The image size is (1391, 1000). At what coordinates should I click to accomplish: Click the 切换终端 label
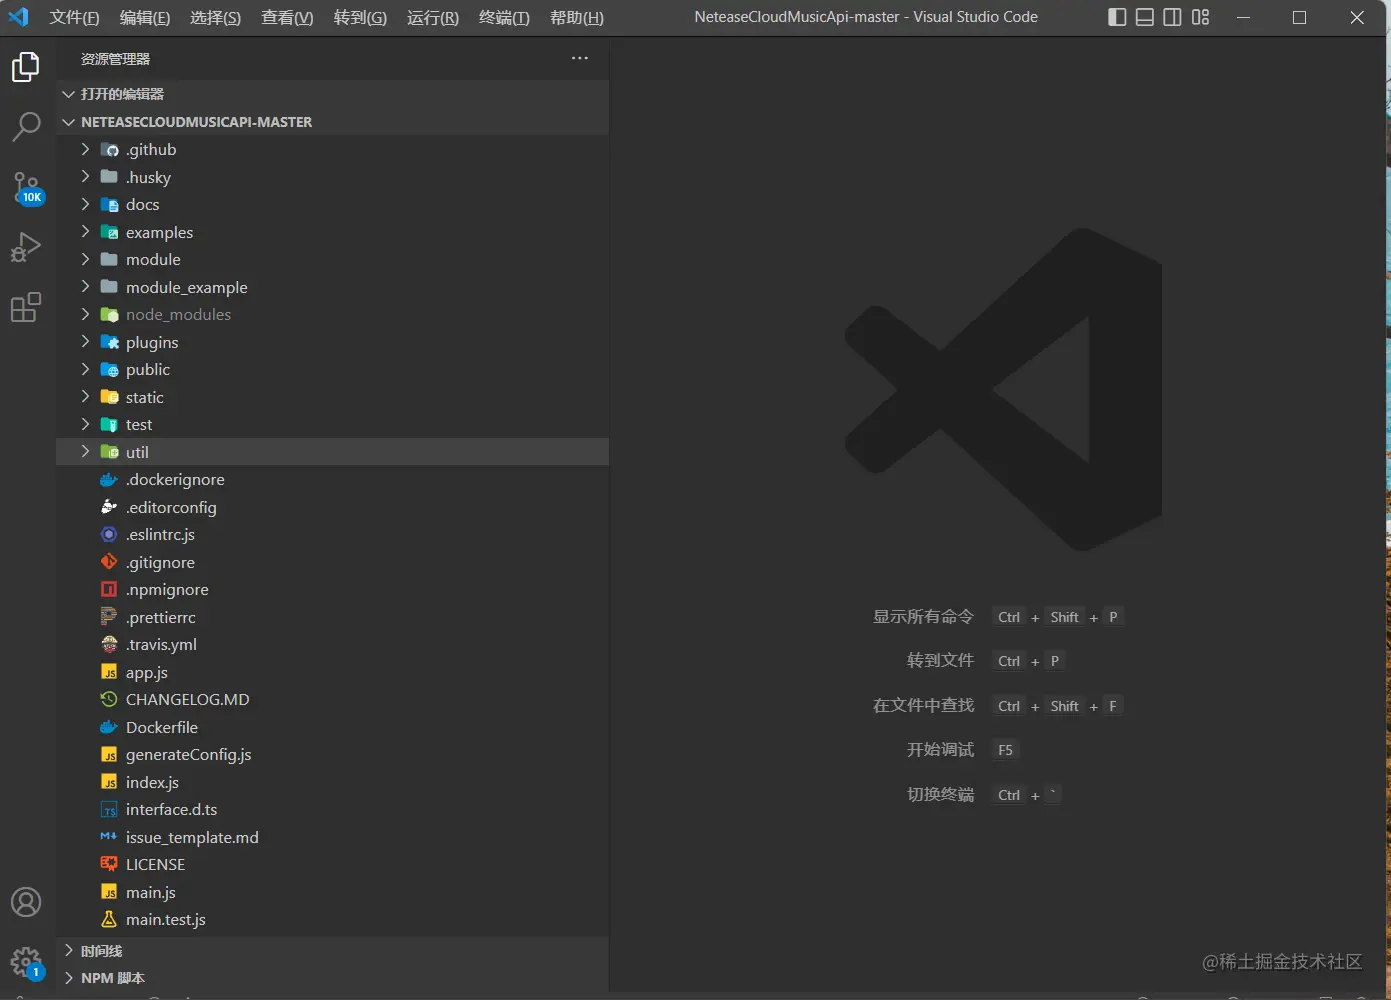940,795
